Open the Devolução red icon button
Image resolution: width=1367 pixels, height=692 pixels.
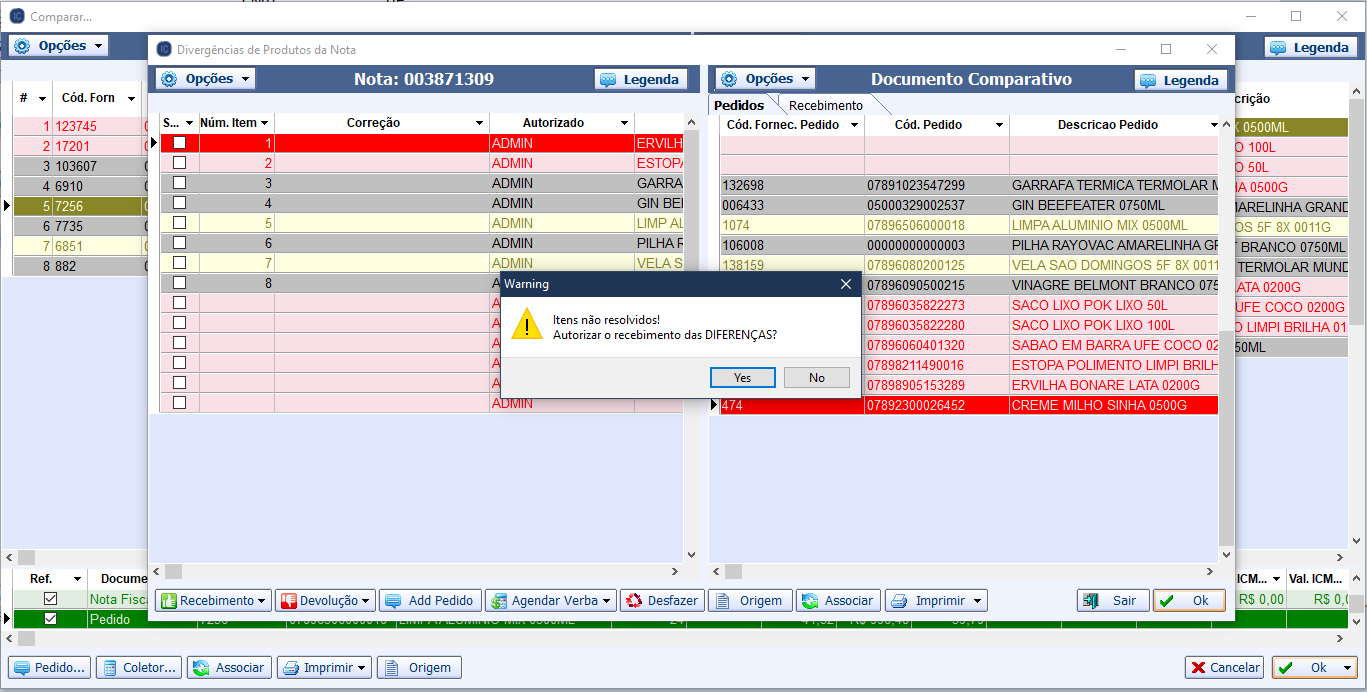325,600
